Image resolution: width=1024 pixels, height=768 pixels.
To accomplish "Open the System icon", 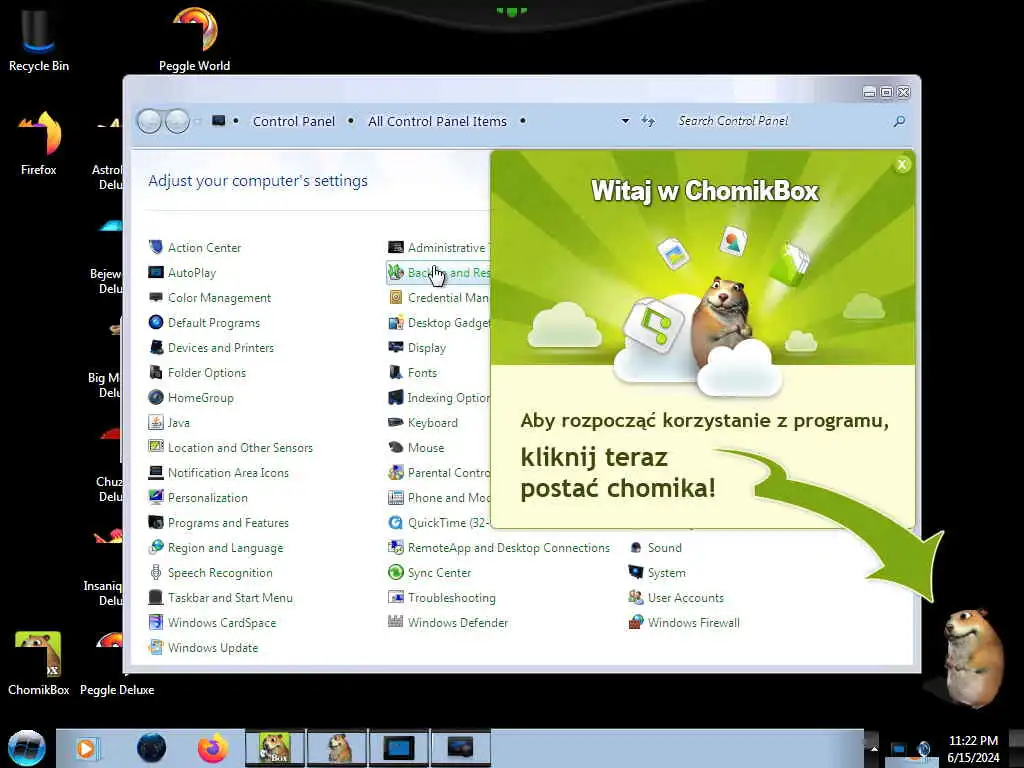I will [635, 572].
